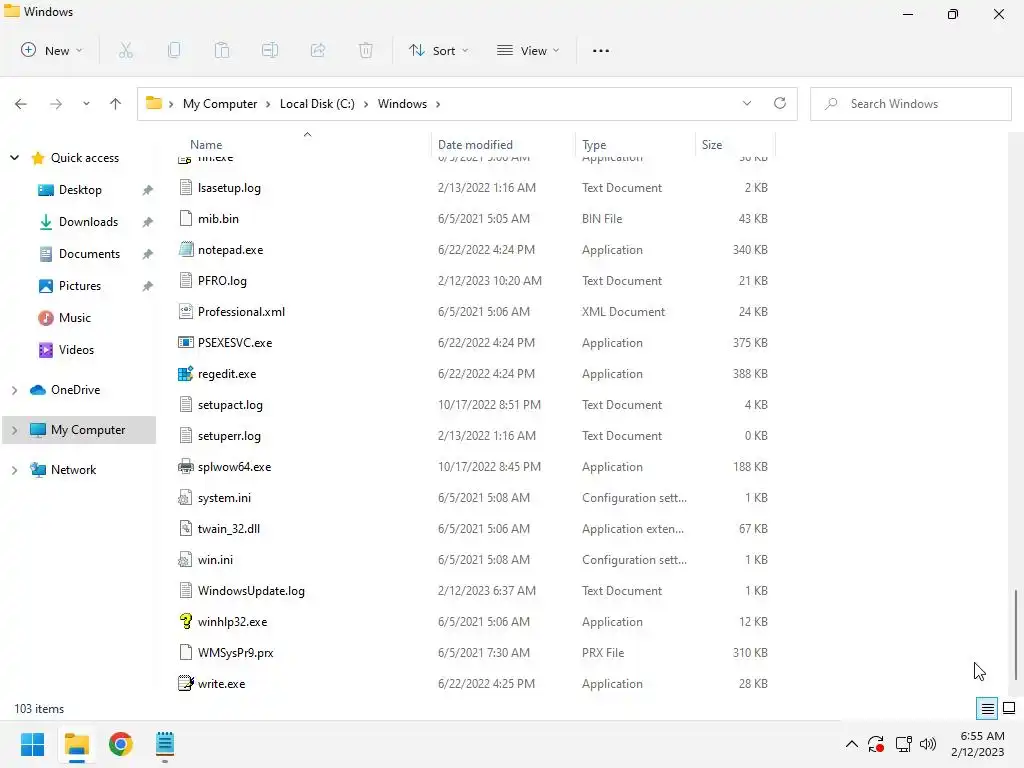
Task: Expand chevron after Windows in breadcrumb
Action: pos(438,104)
